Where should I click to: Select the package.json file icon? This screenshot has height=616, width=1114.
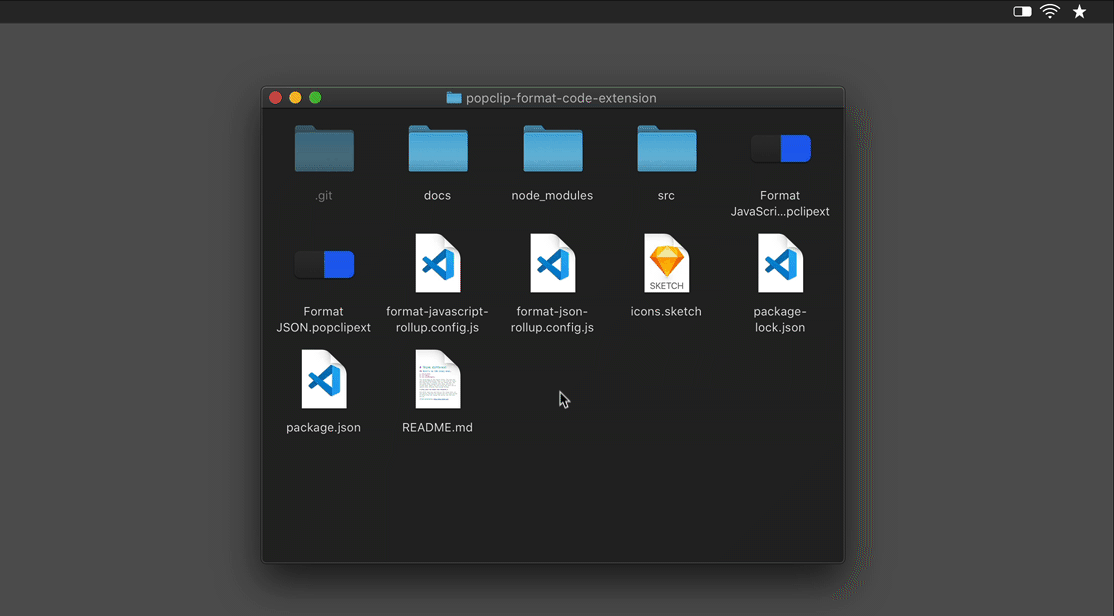click(324, 379)
